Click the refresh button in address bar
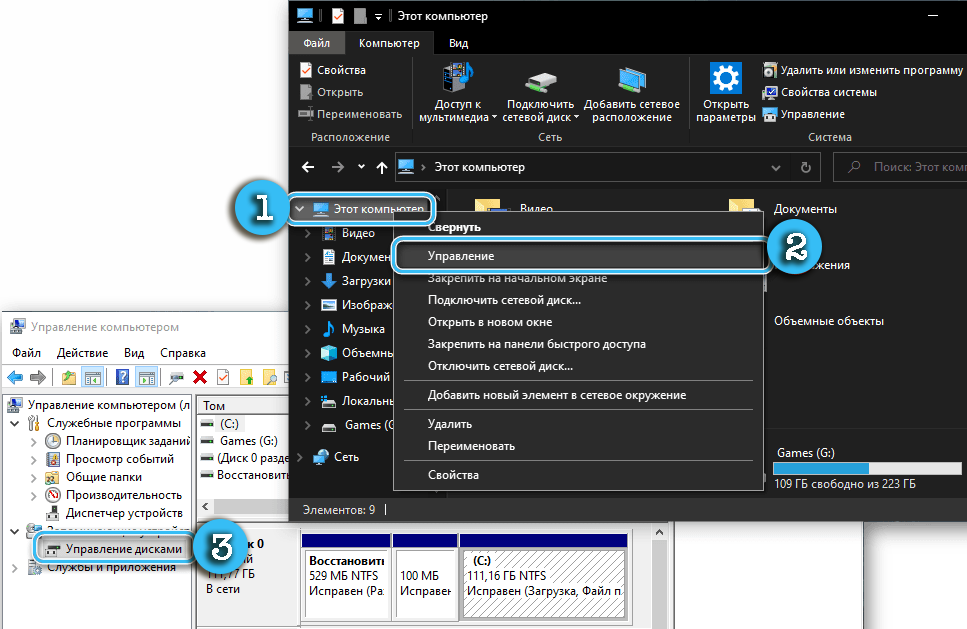Image resolution: width=967 pixels, height=629 pixels. tap(805, 167)
